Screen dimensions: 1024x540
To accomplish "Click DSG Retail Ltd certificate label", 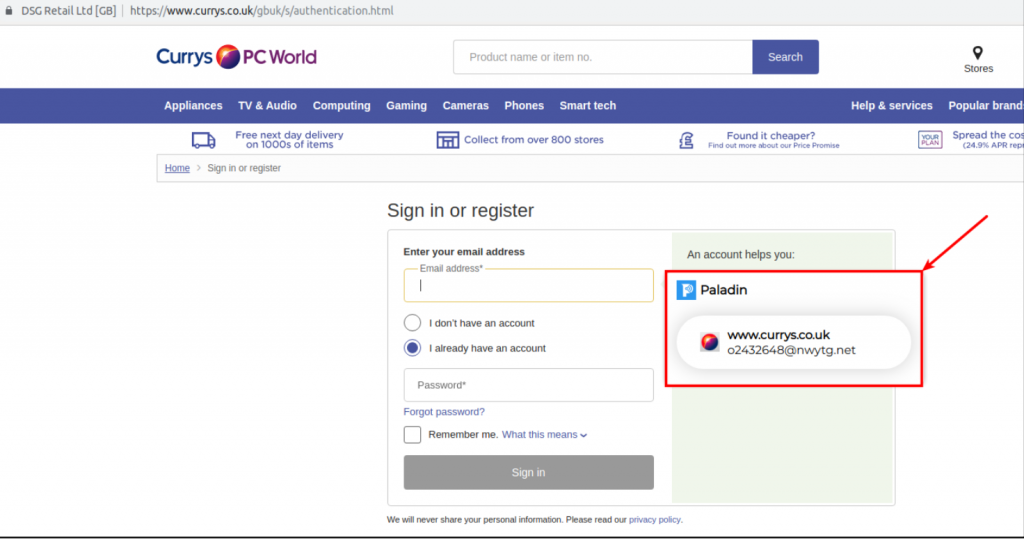I will [69, 10].
